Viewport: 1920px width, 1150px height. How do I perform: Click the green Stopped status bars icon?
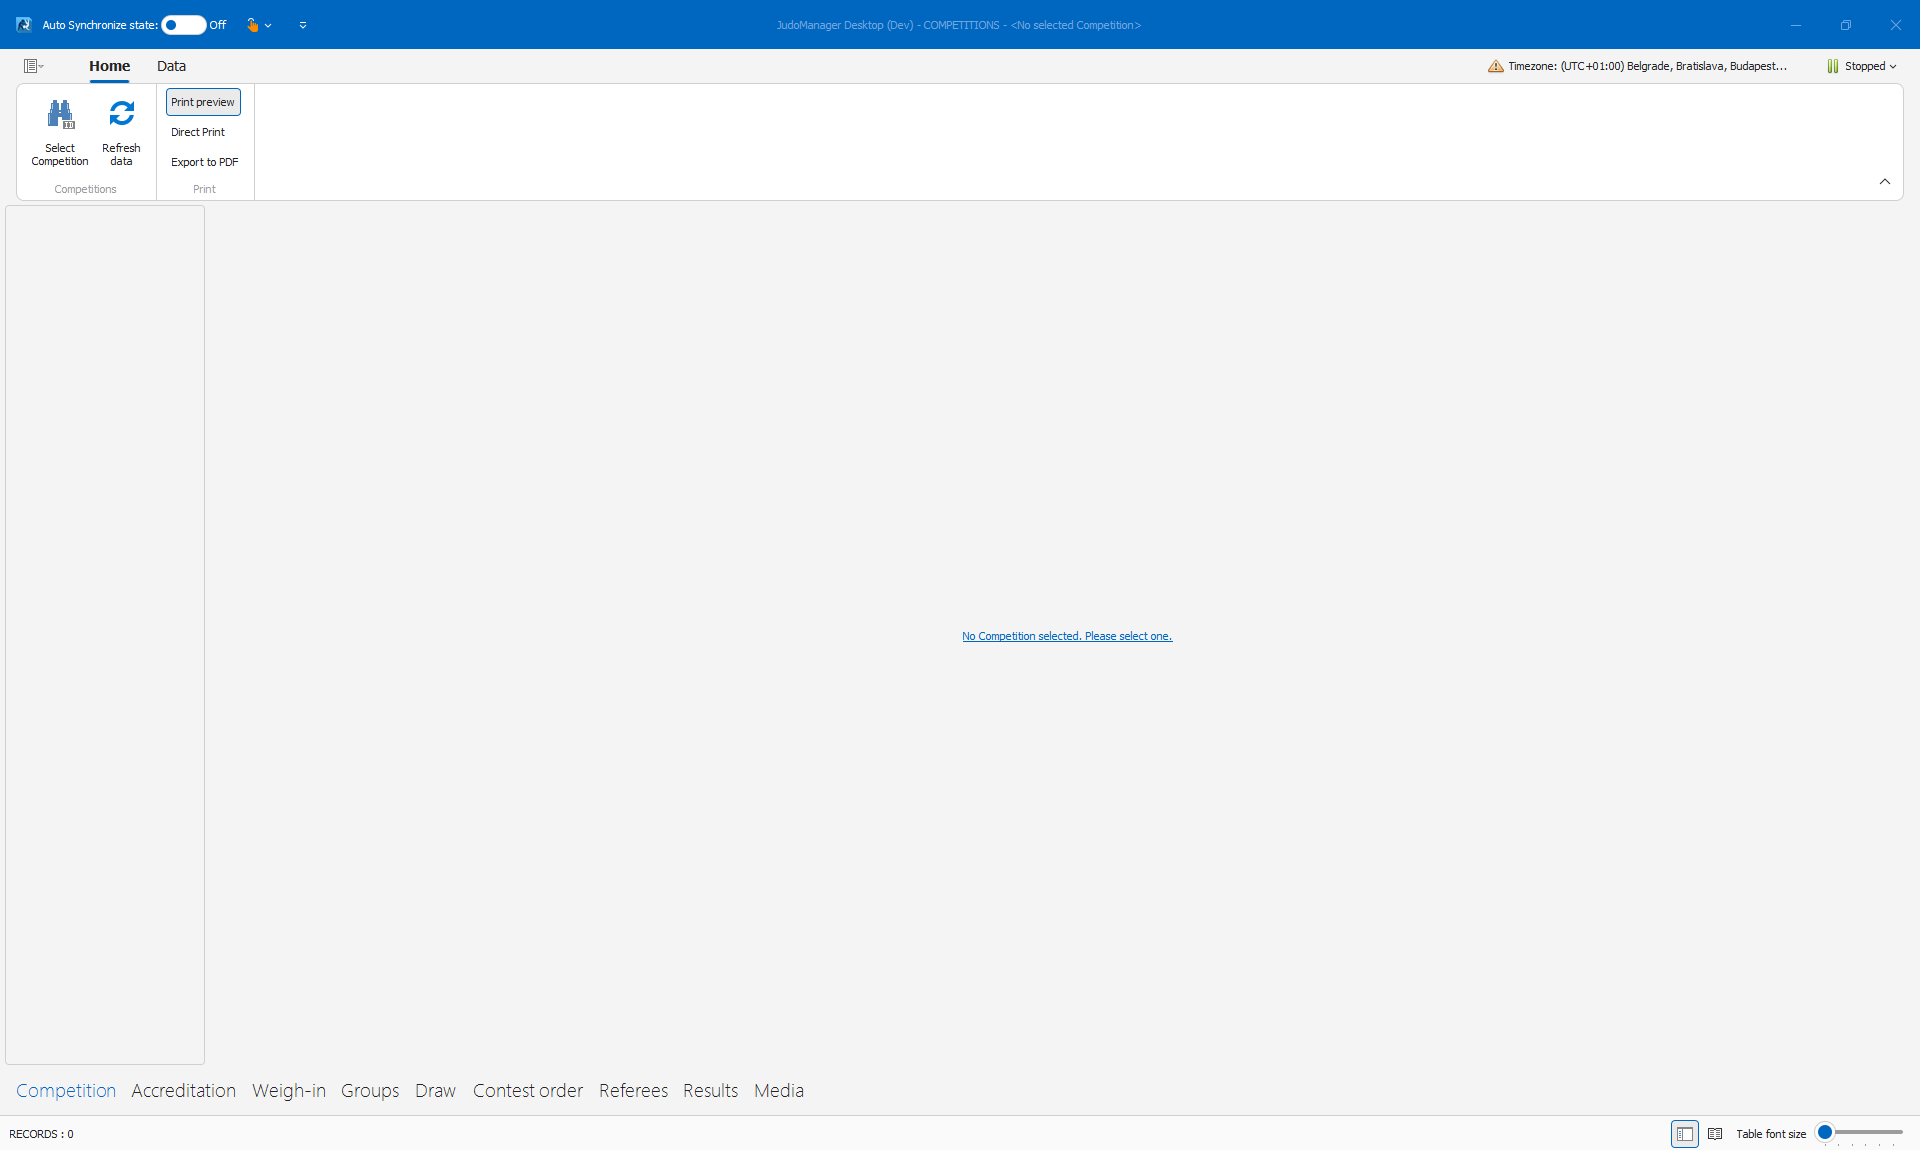point(1833,66)
